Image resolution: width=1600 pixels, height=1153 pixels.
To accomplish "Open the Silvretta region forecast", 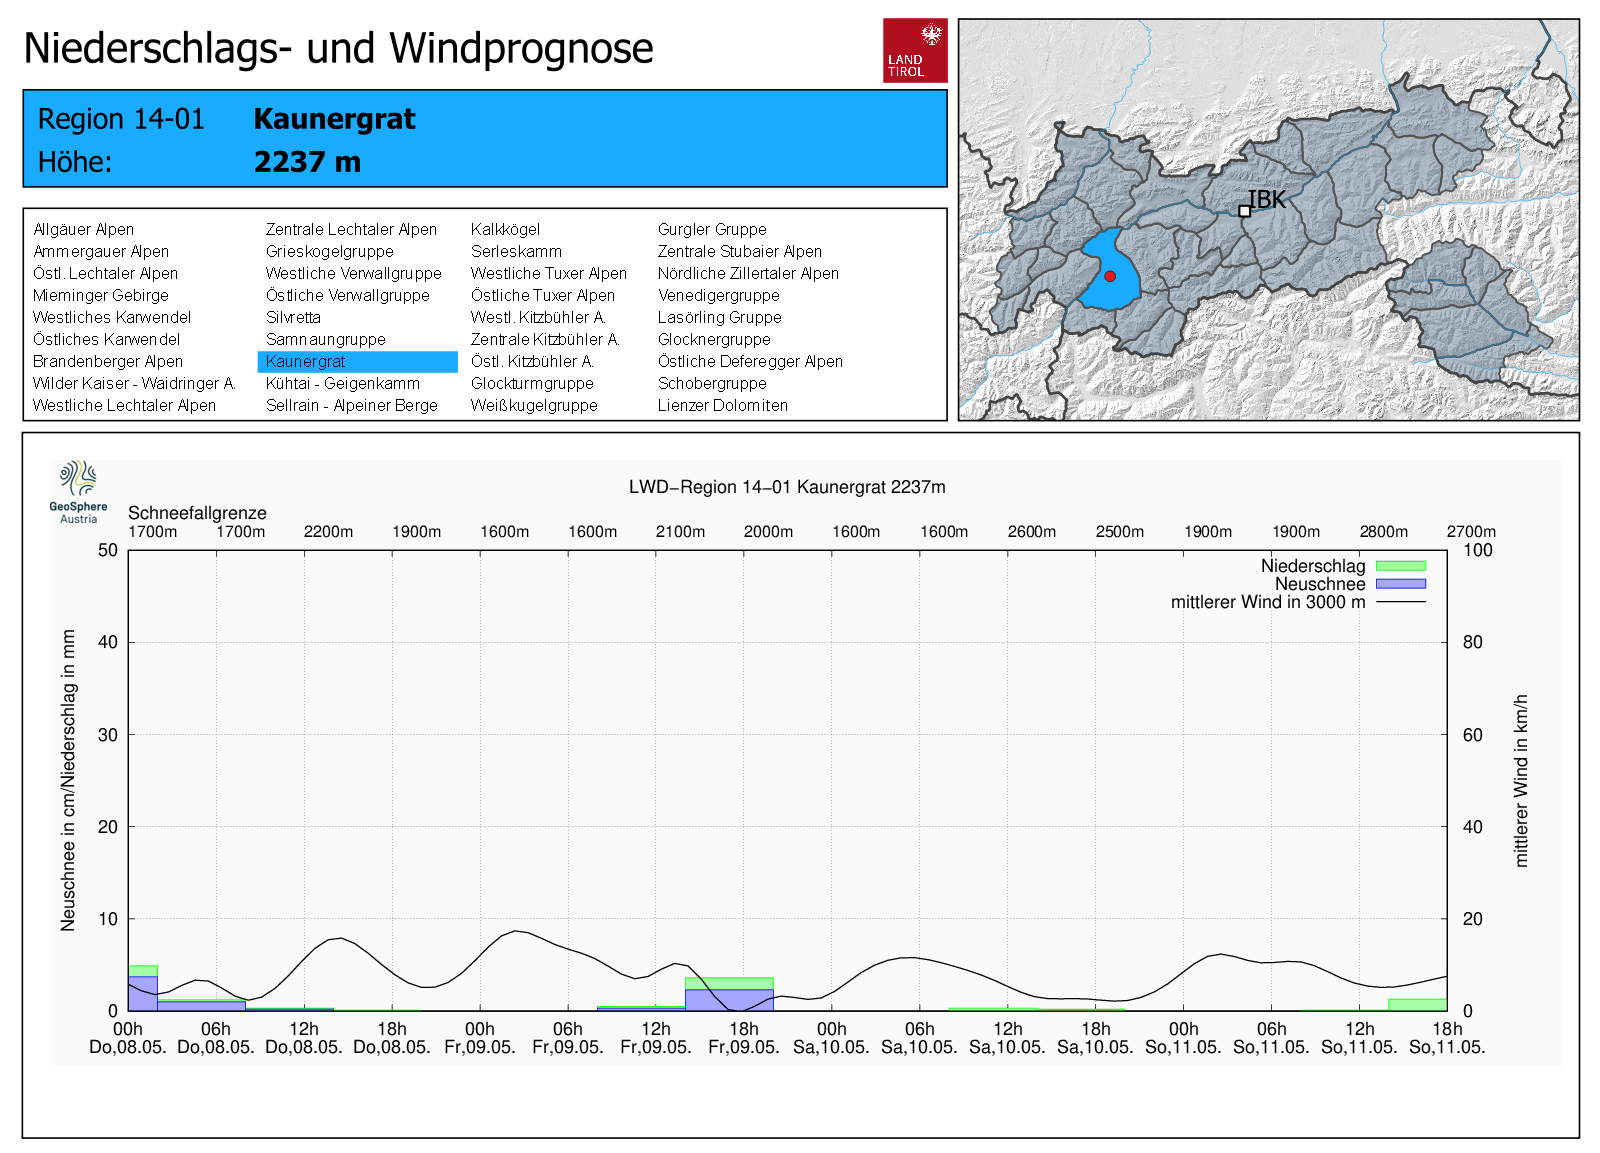I will click(293, 317).
